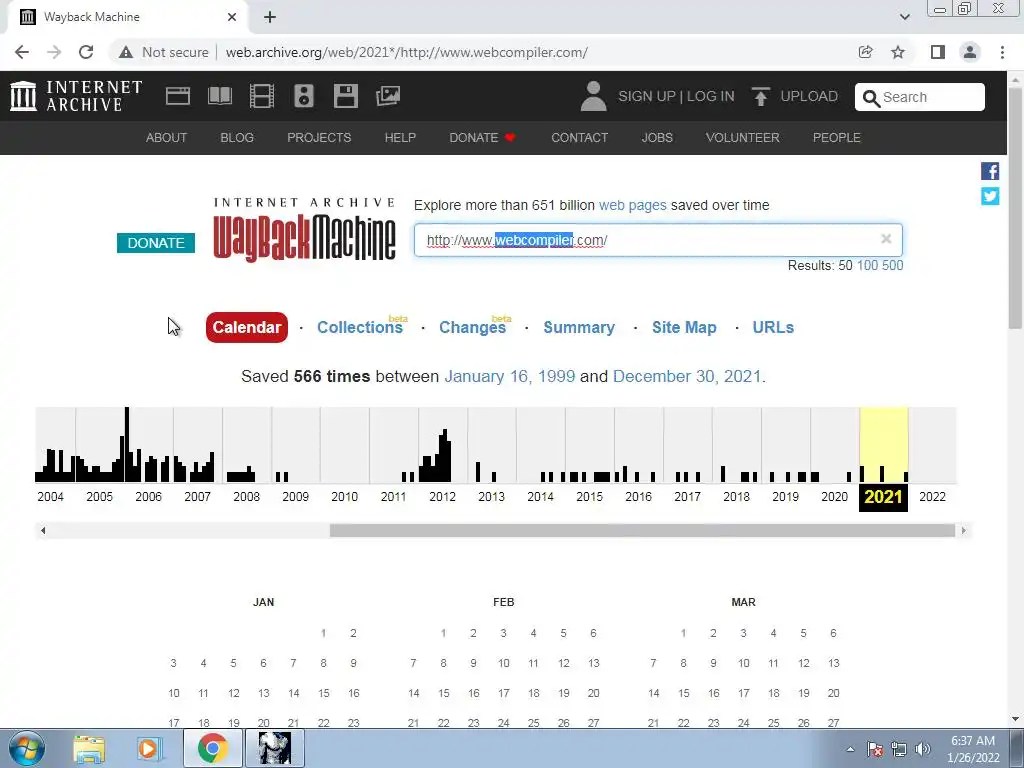Switch to the Changes tab

pyautogui.click(x=473, y=327)
